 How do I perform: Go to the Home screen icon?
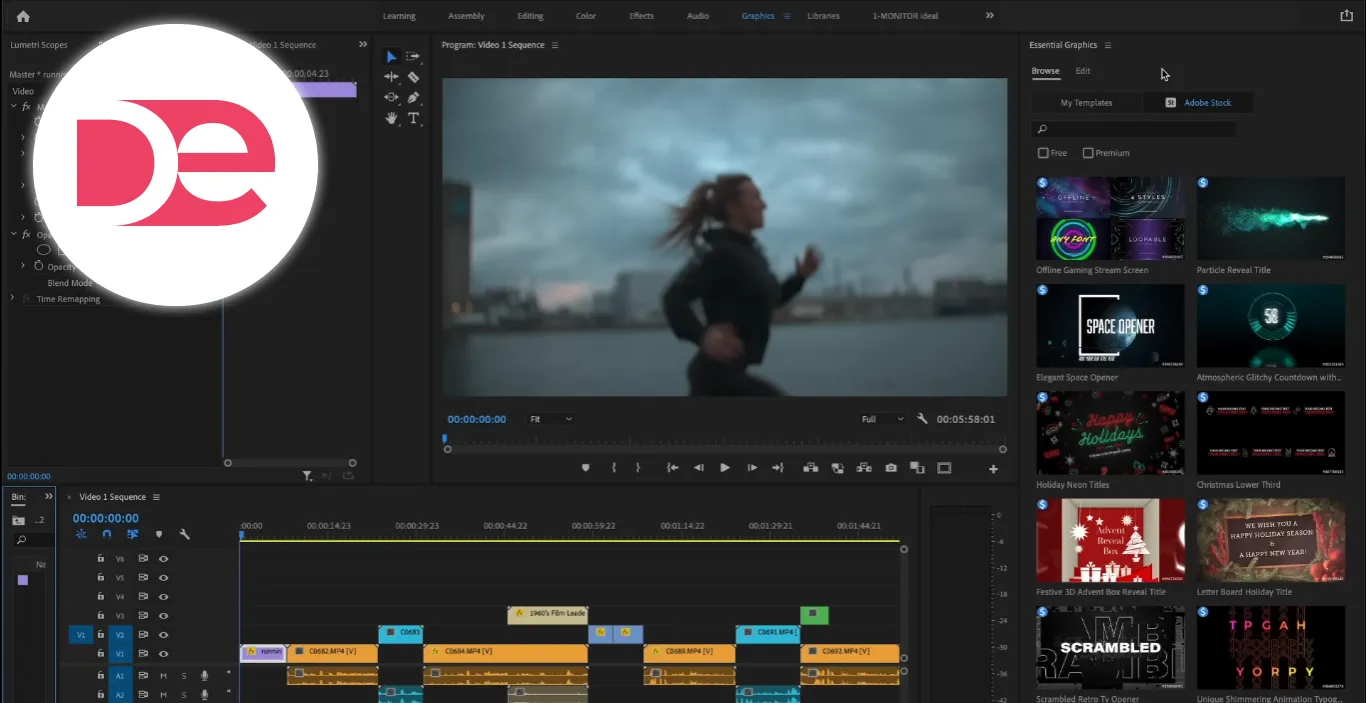(x=23, y=16)
